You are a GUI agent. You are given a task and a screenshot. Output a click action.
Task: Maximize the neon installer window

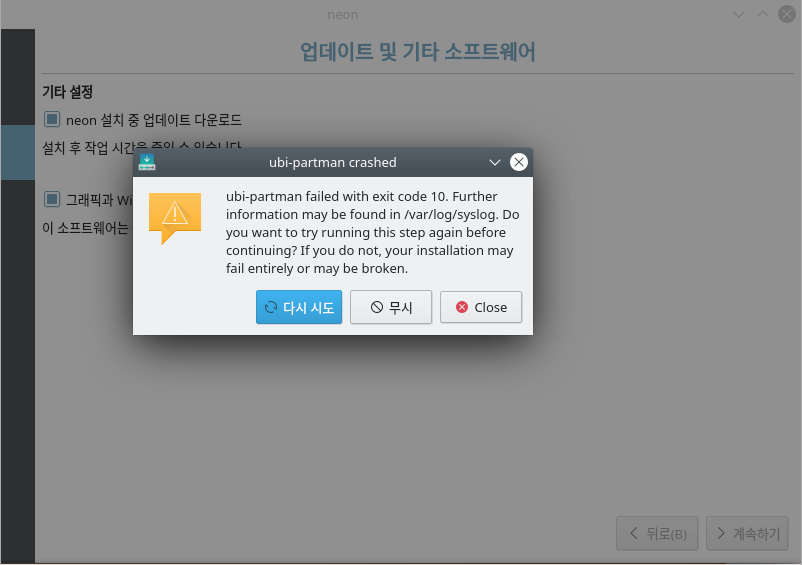[763, 14]
